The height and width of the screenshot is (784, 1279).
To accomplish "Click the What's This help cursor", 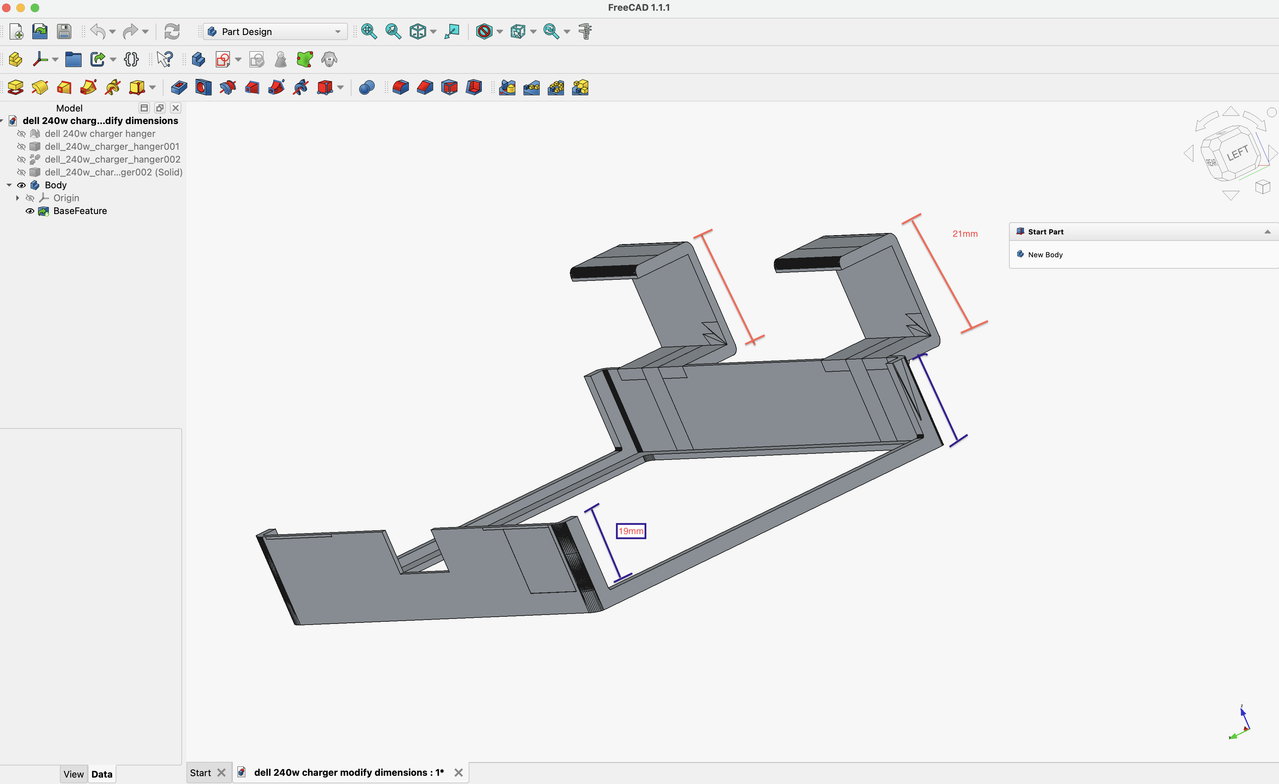I will coord(165,60).
